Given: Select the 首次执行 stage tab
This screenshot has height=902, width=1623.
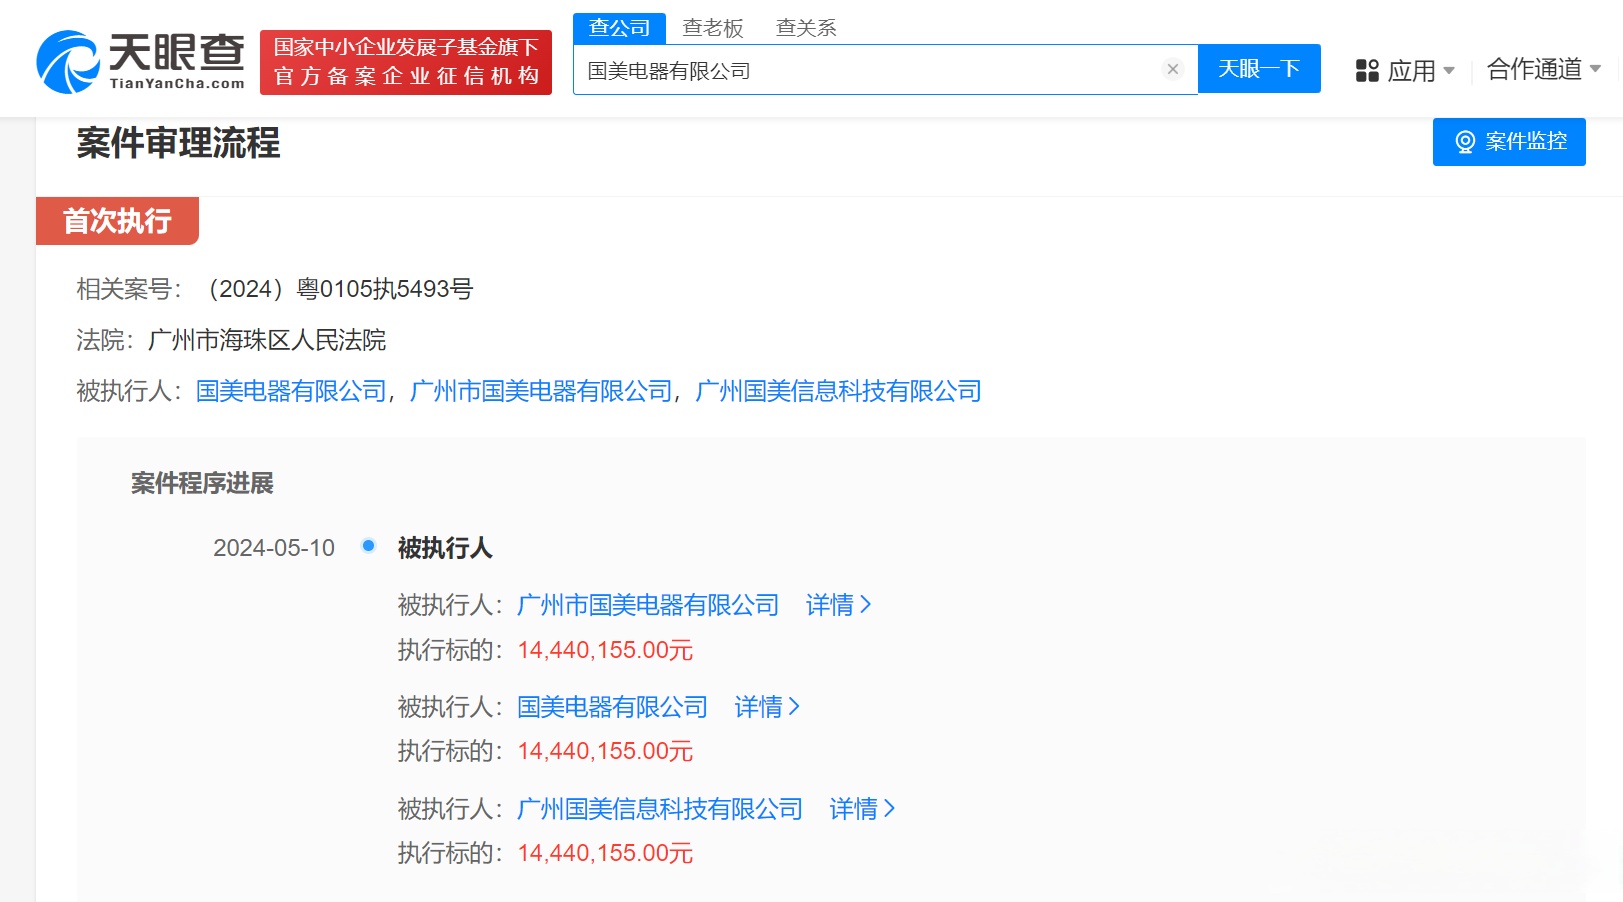Looking at the screenshot, I should pyautogui.click(x=117, y=221).
